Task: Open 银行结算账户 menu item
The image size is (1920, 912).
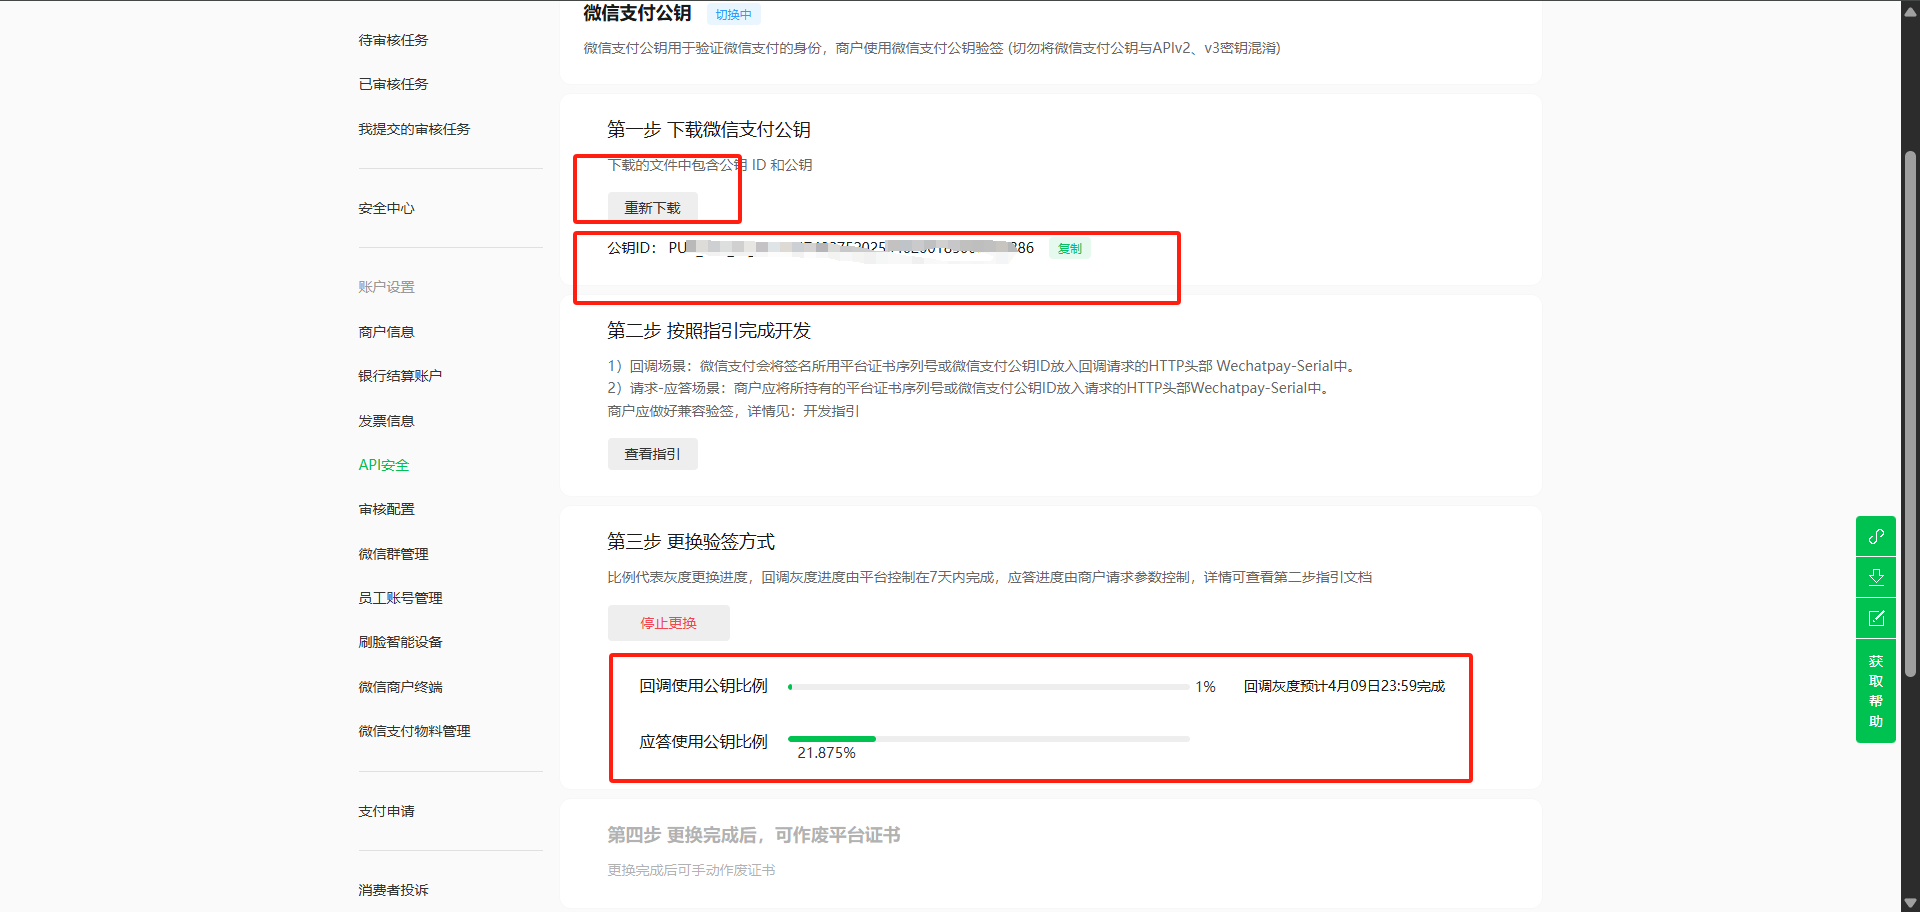Action: pyautogui.click(x=400, y=376)
